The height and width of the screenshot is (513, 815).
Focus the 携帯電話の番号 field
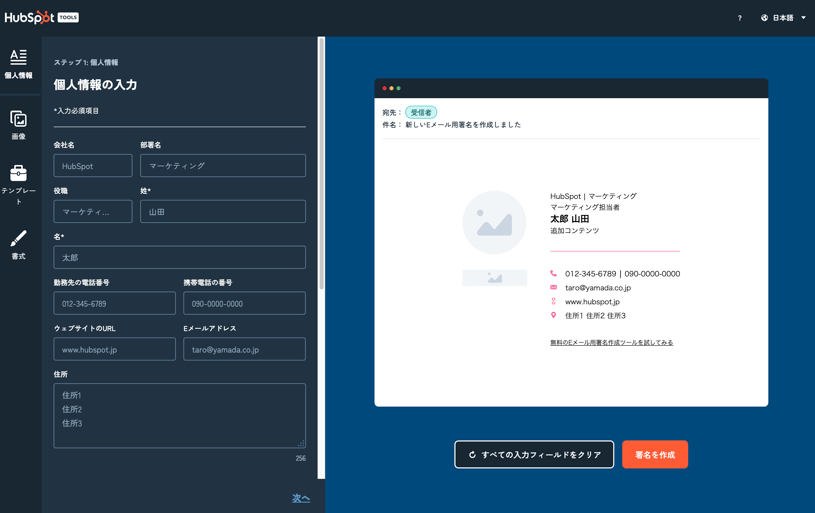[x=244, y=304]
